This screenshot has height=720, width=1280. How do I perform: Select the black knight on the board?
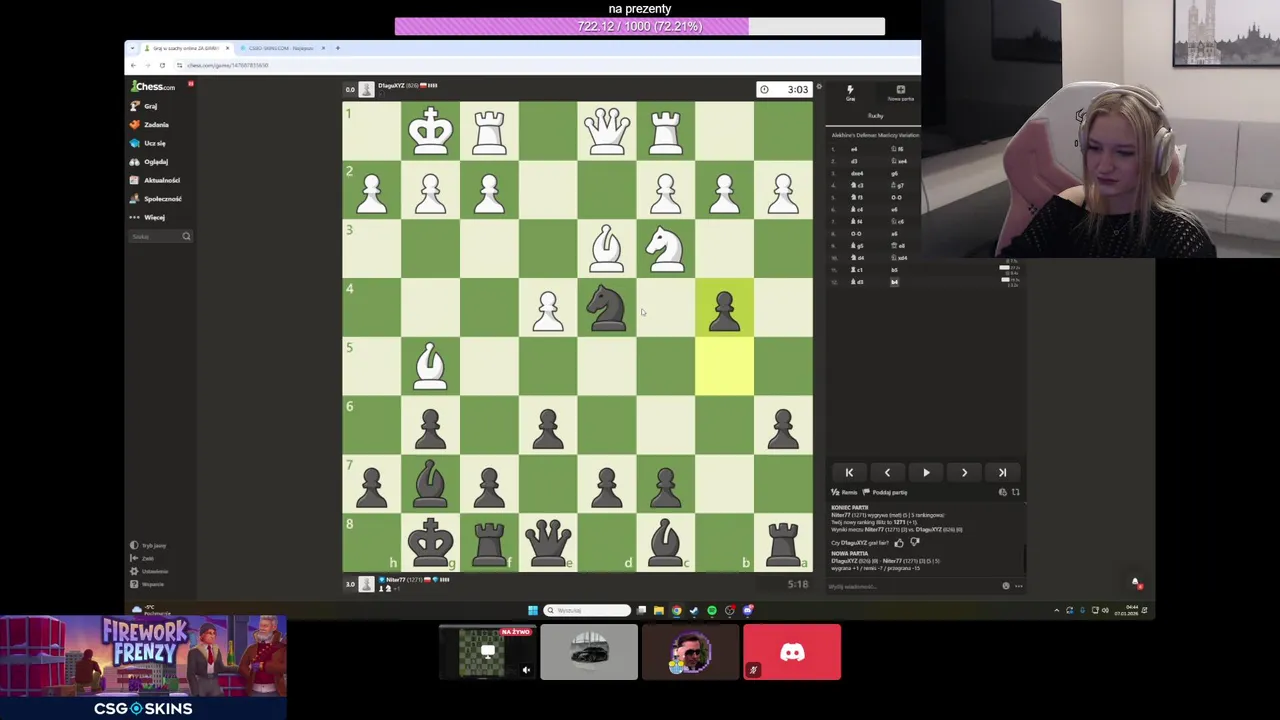point(607,308)
